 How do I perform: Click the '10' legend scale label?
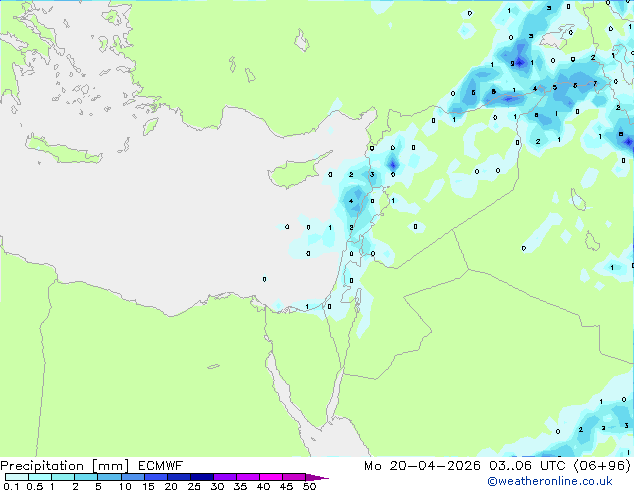(x=125, y=486)
